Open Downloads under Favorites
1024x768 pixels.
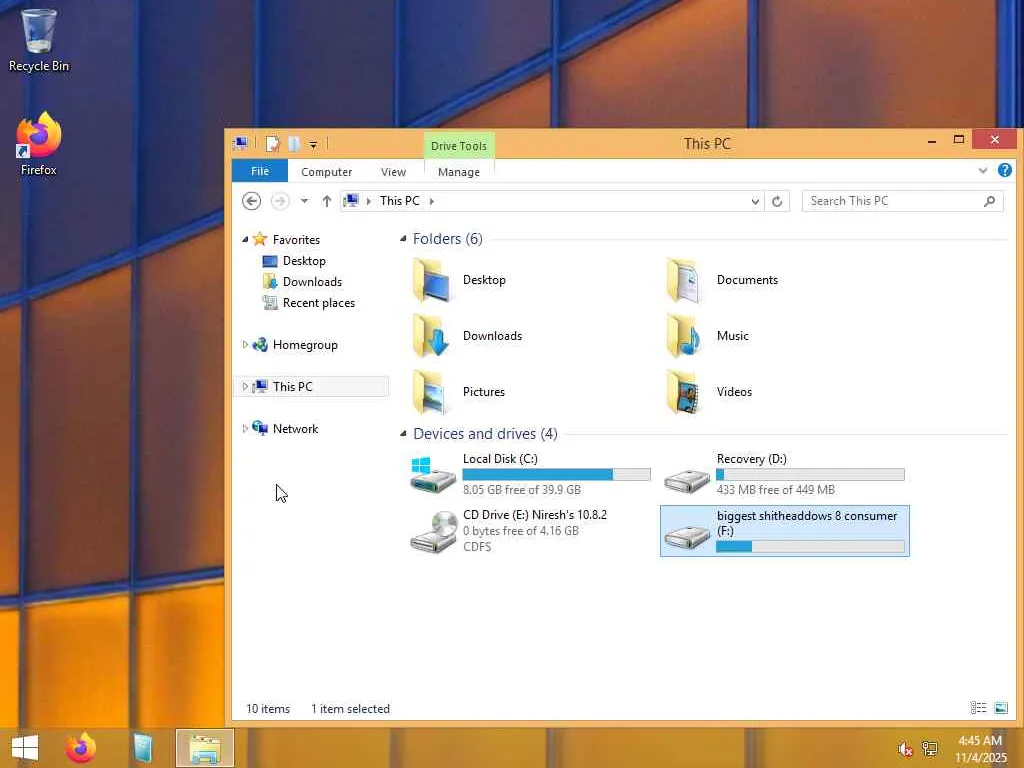(x=312, y=282)
